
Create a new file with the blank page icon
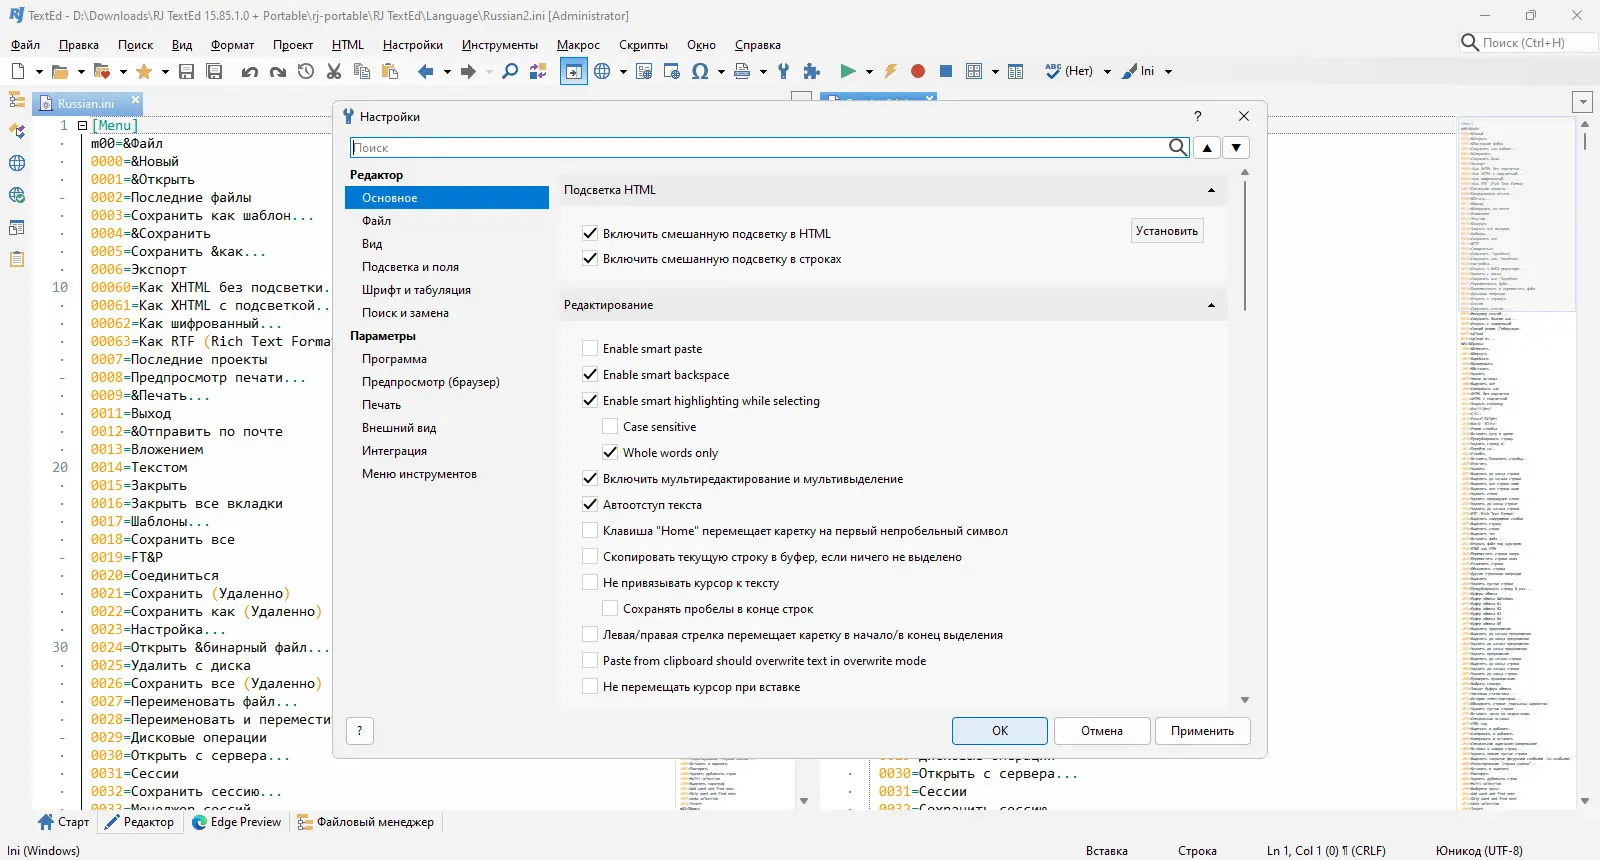point(18,71)
